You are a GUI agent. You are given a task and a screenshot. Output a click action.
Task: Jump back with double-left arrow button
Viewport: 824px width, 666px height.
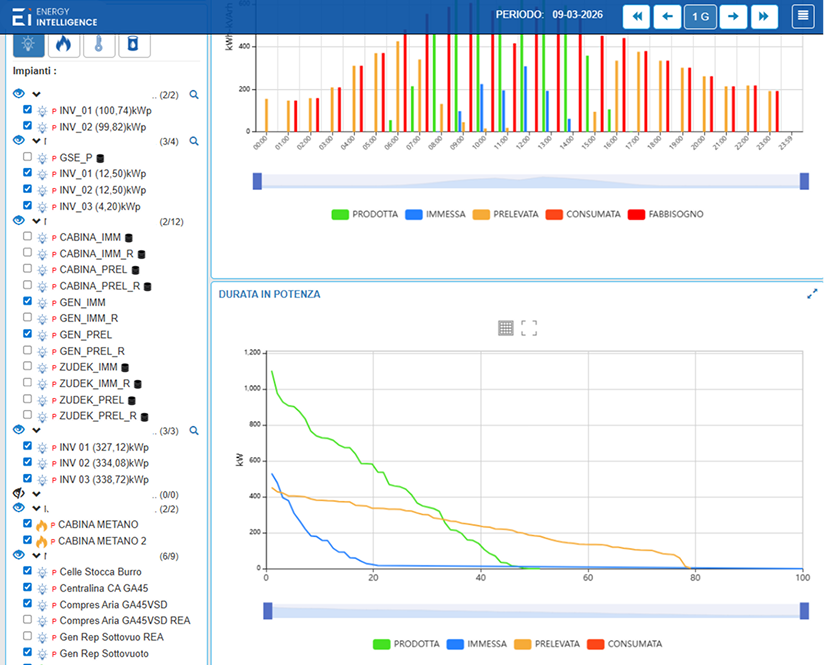coord(635,16)
